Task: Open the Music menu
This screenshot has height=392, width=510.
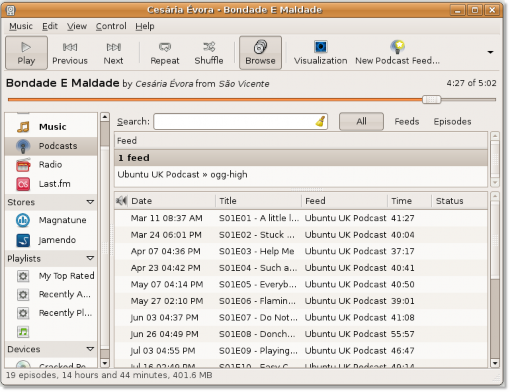Action: 21,26
